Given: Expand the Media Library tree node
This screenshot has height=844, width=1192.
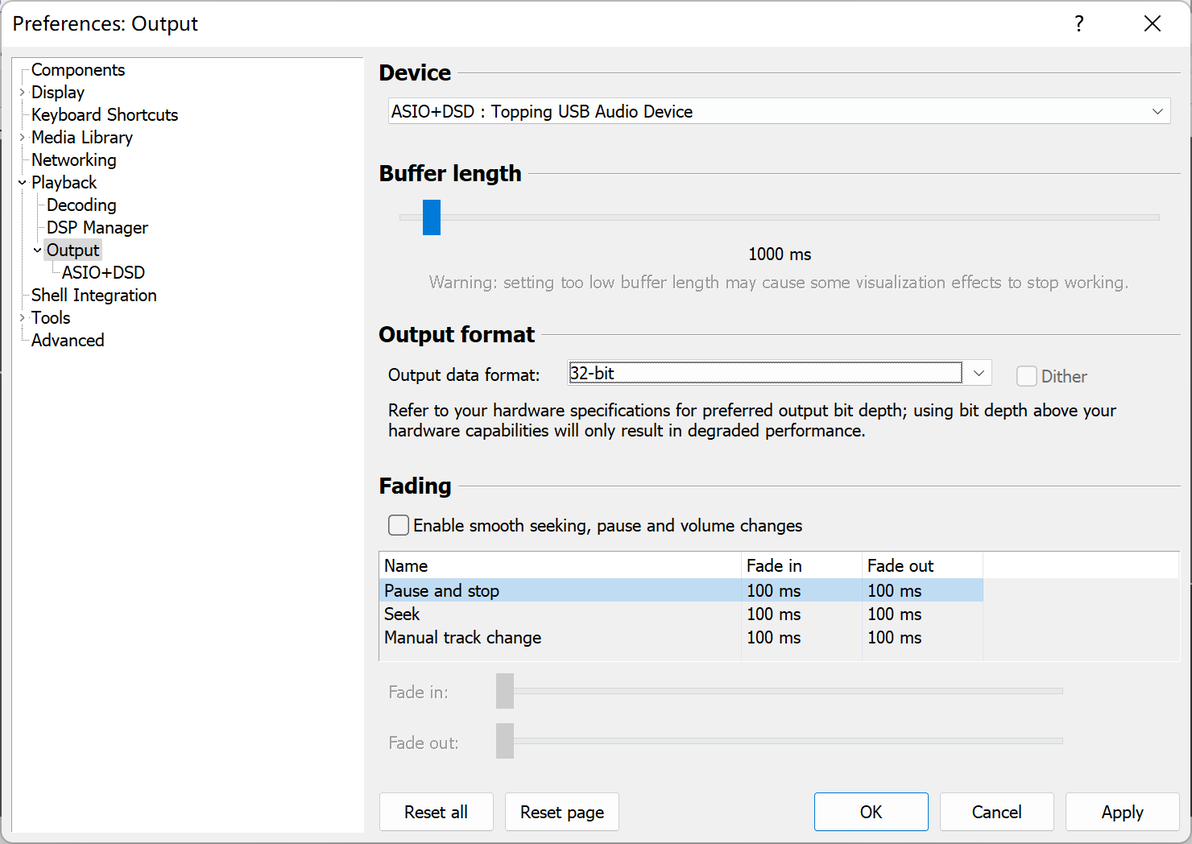Looking at the screenshot, I should click(22, 137).
